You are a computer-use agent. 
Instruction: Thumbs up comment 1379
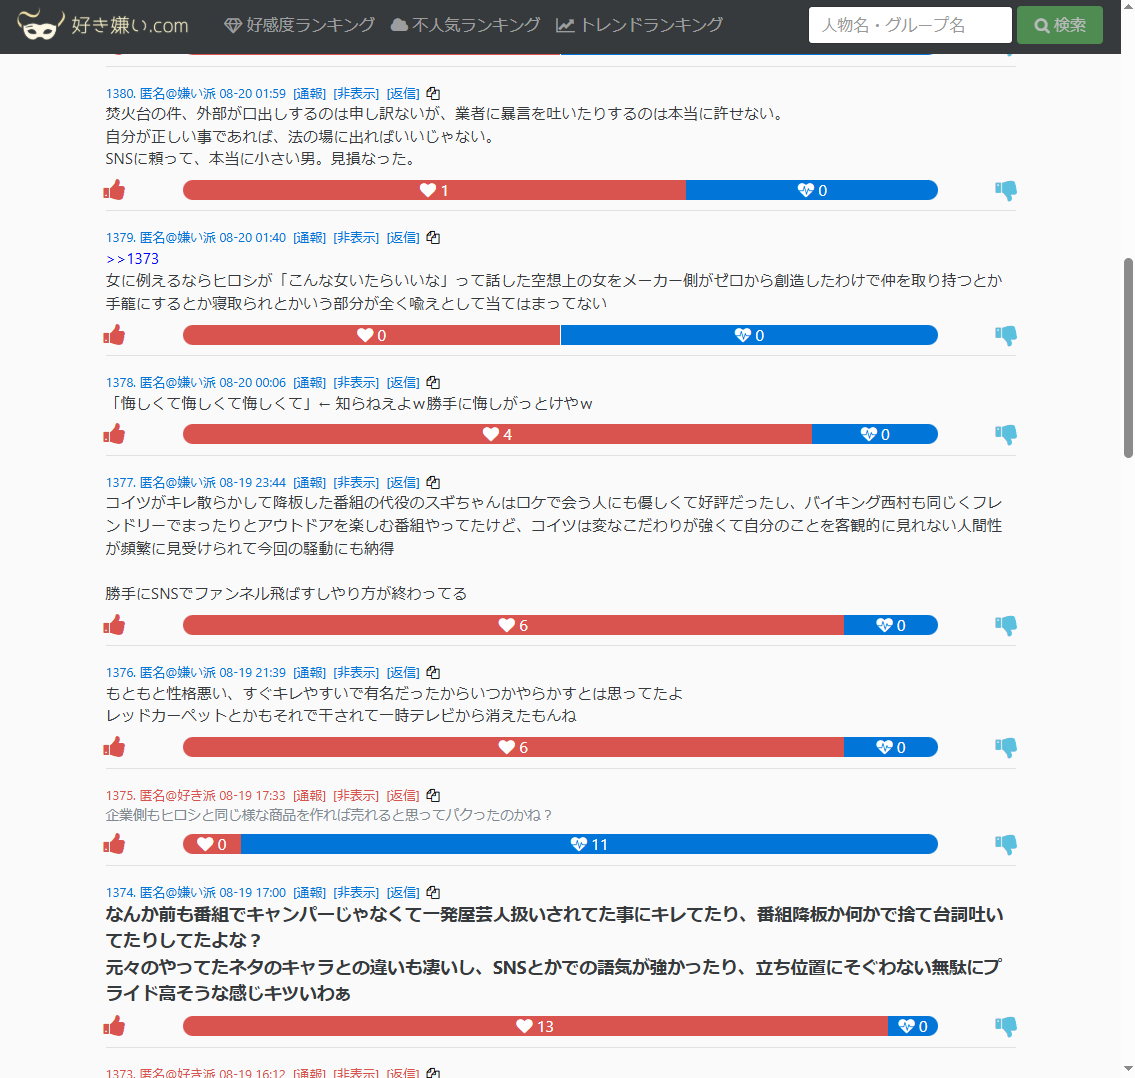pos(114,335)
